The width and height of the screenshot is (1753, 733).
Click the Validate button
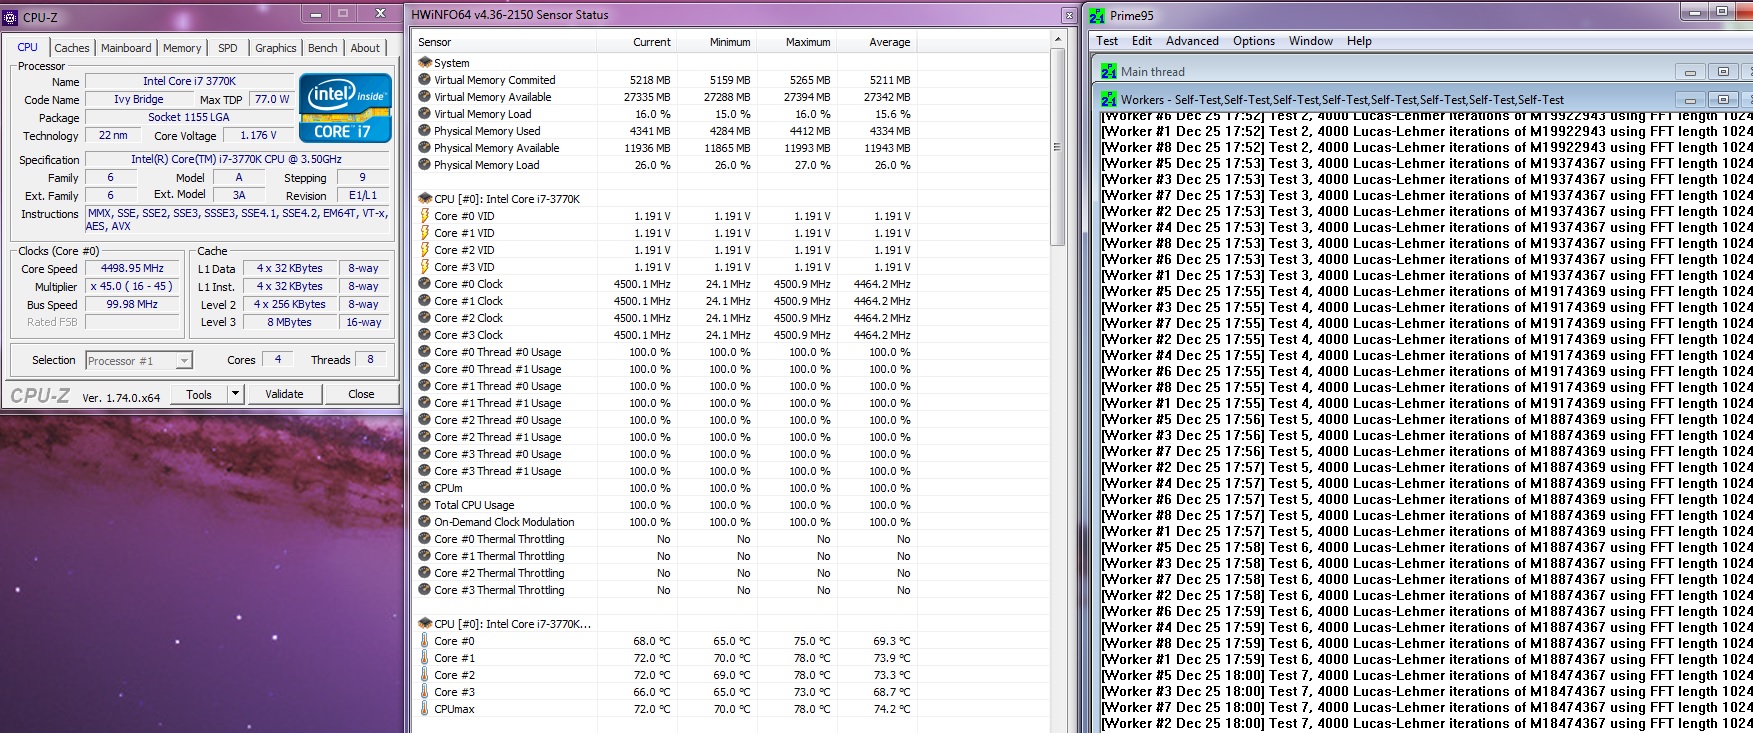point(284,394)
